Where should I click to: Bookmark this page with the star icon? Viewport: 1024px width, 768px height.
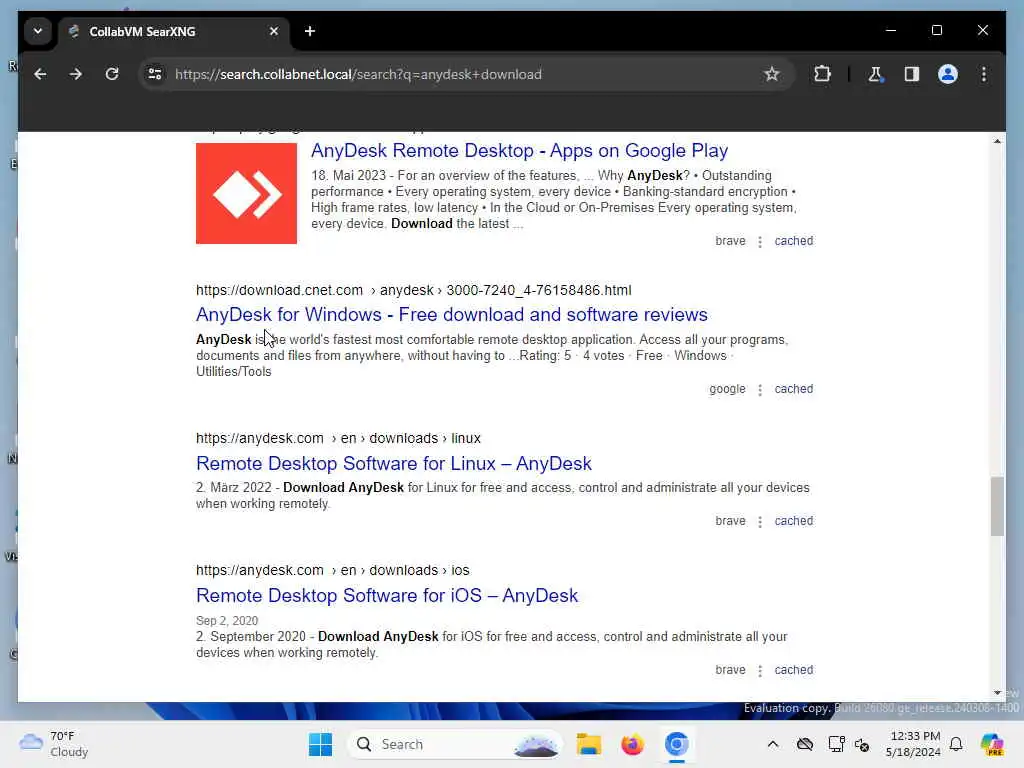pos(771,74)
